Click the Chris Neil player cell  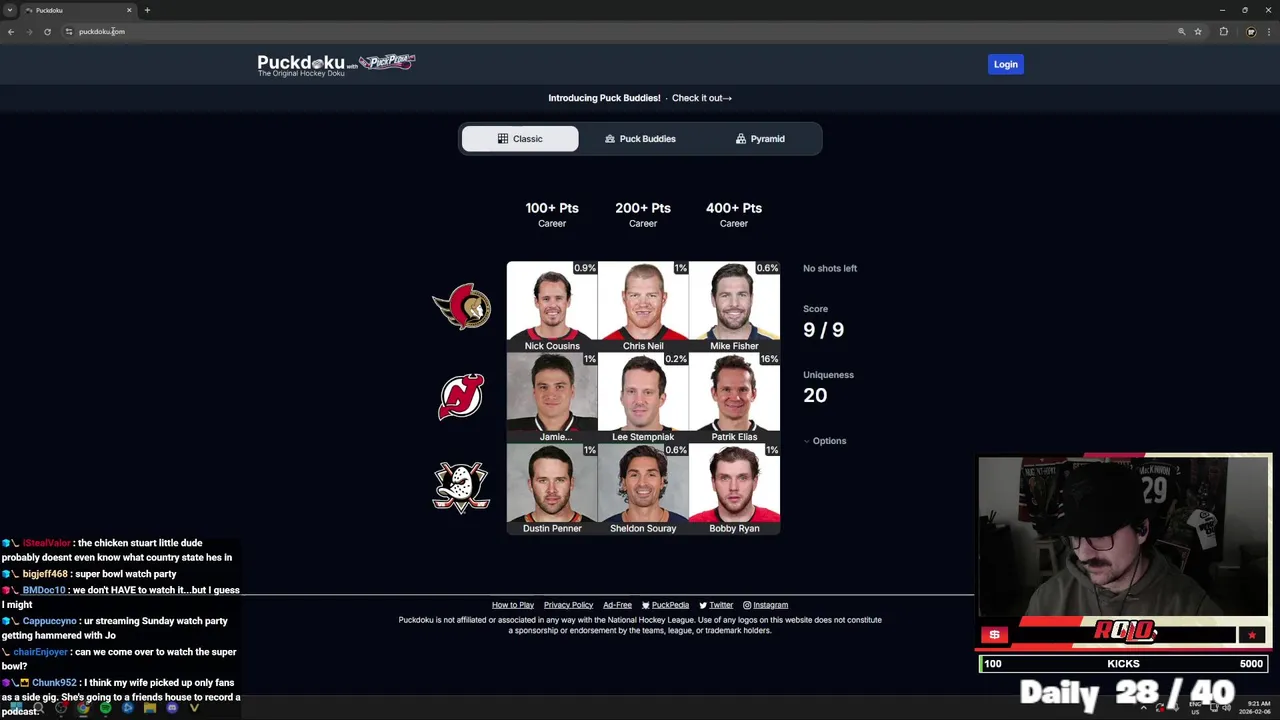(x=643, y=307)
